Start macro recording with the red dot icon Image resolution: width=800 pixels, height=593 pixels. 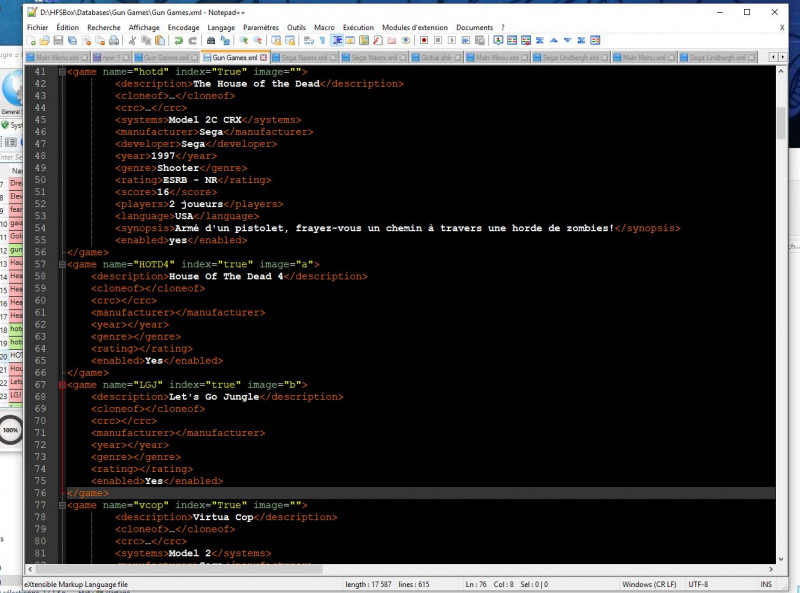(424, 40)
